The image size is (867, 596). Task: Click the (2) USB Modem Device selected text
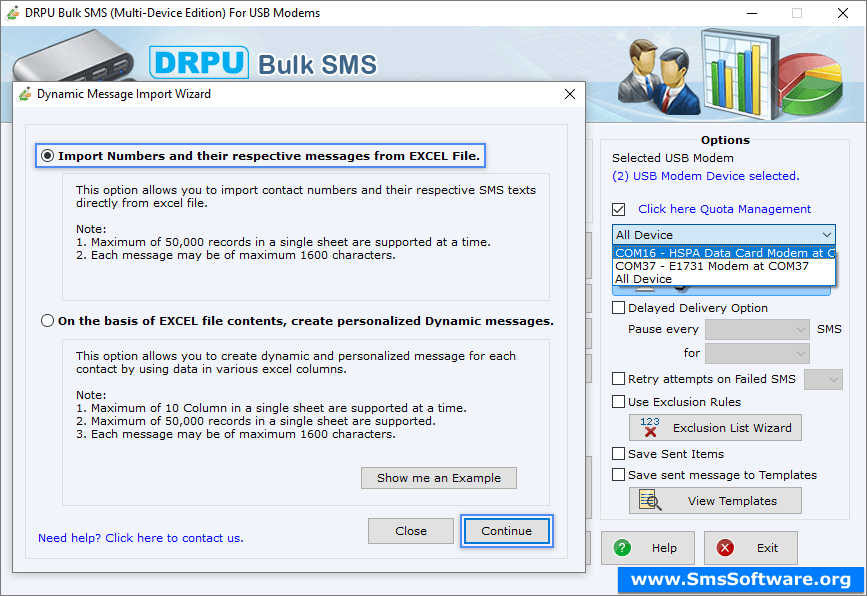pyautogui.click(x=706, y=176)
